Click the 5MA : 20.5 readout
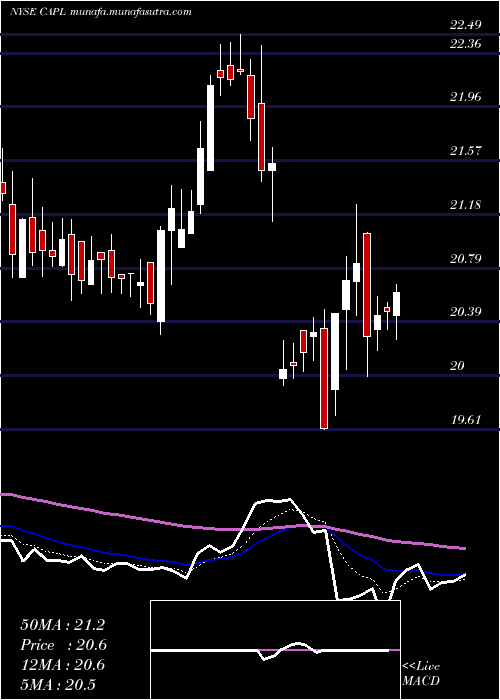The height and width of the screenshot is (700, 500). pyautogui.click(x=58, y=685)
